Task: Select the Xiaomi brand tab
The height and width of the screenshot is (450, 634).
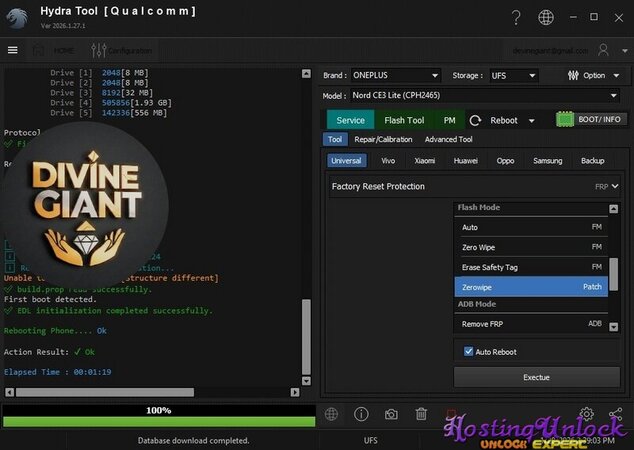Action: pos(424,160)
